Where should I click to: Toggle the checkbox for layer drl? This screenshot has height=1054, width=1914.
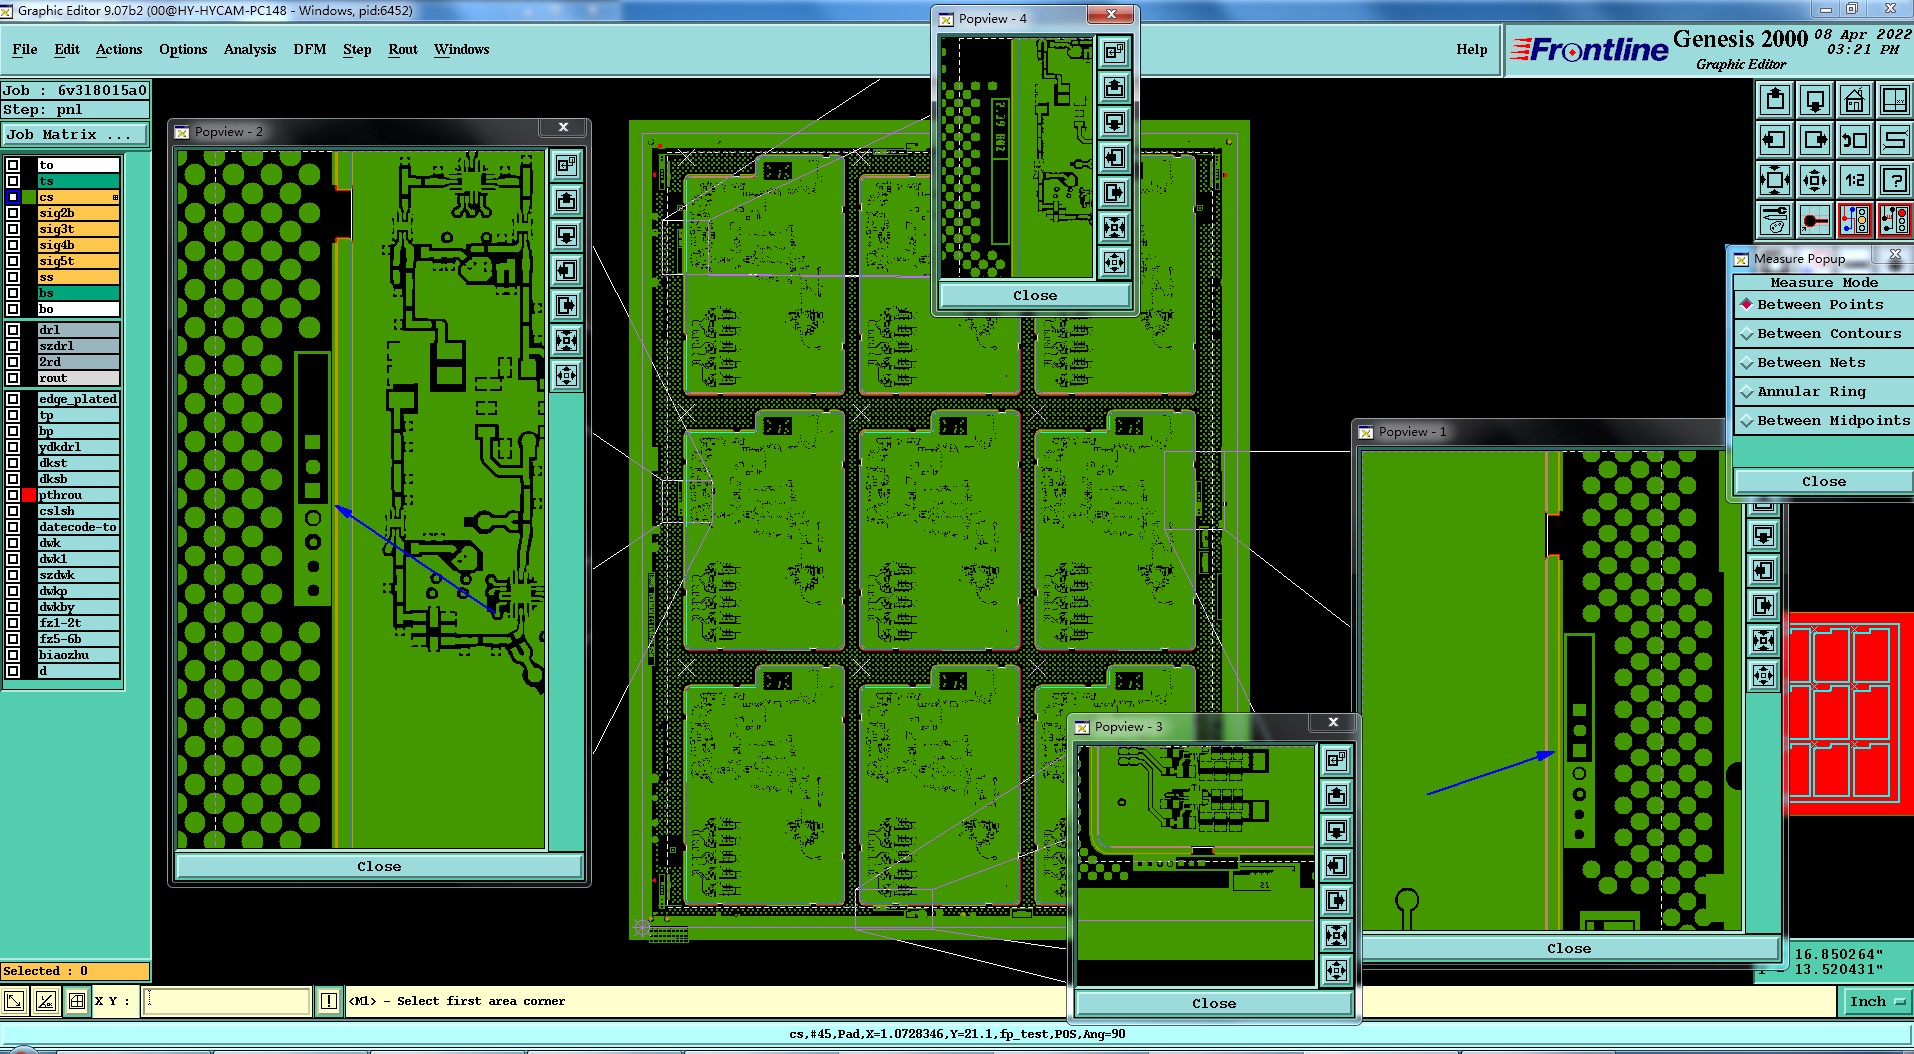point(13,330)
